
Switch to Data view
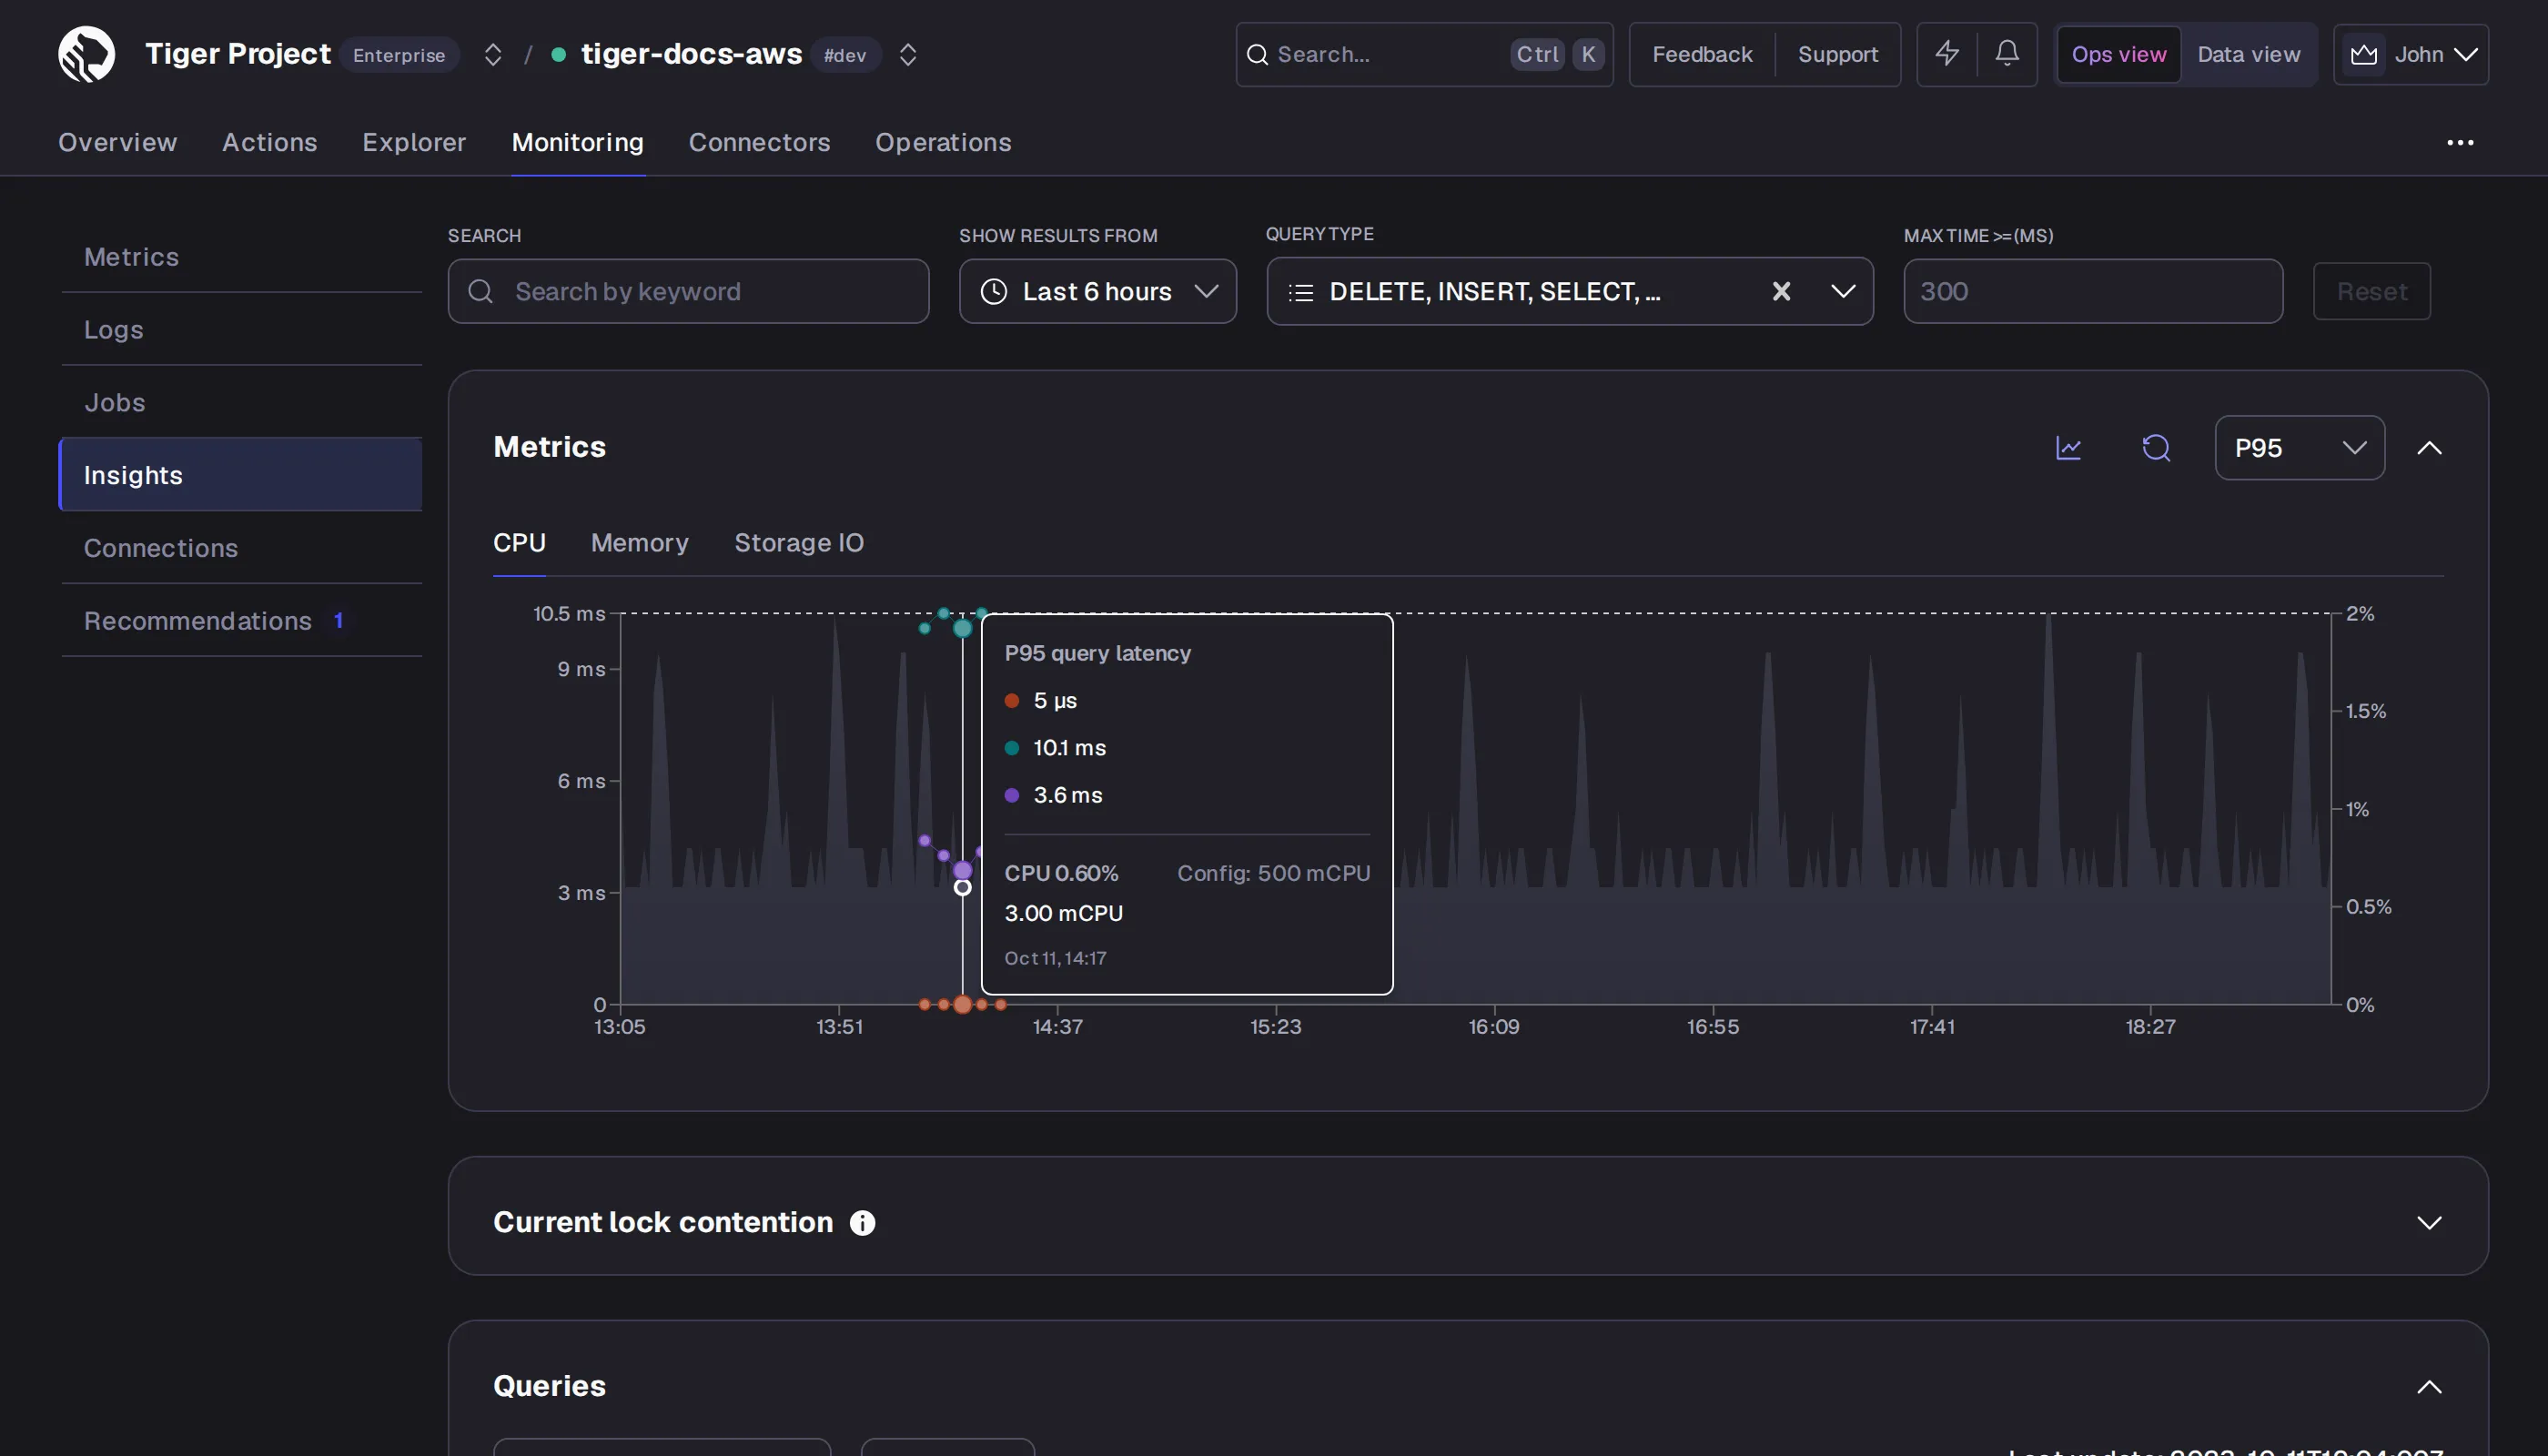tap(2248, 54)
